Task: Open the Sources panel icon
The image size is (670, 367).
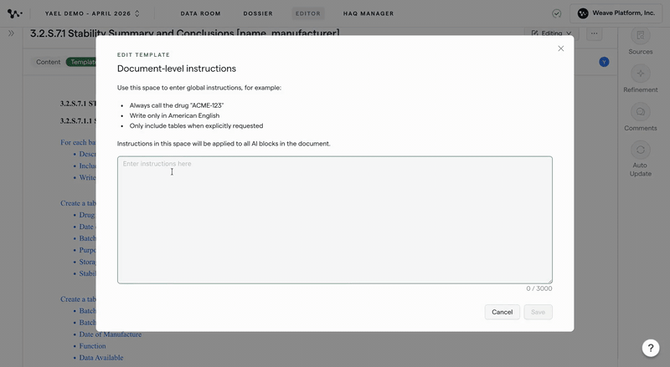Action: click(x=640, y=35)
